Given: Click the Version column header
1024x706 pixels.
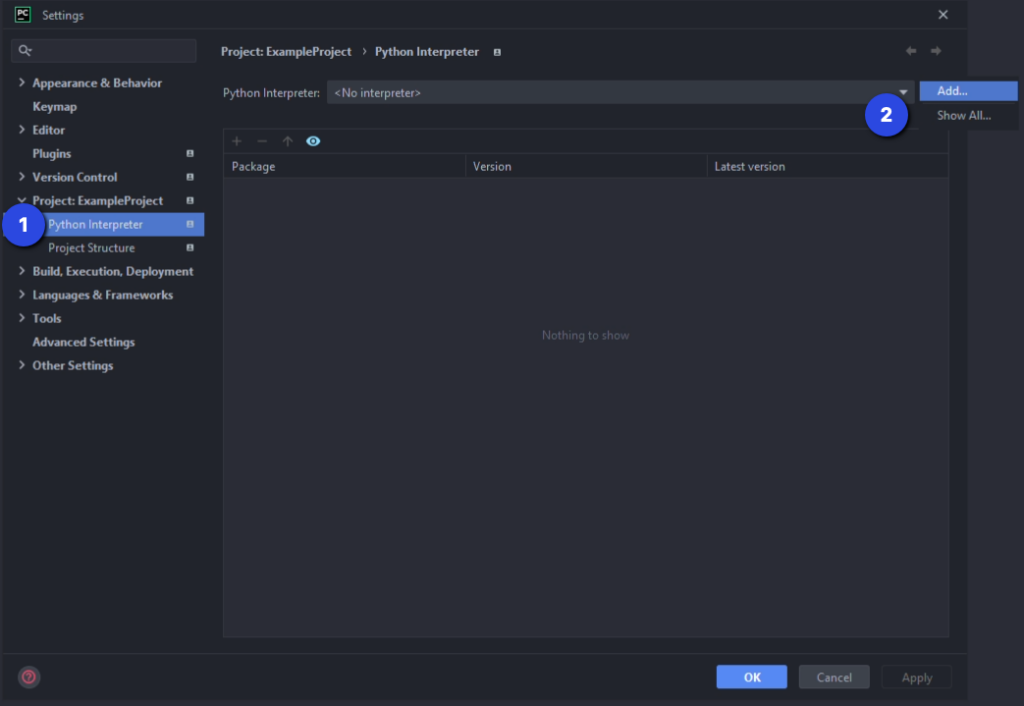Looking at the screenshot, I should coord(586,167).
